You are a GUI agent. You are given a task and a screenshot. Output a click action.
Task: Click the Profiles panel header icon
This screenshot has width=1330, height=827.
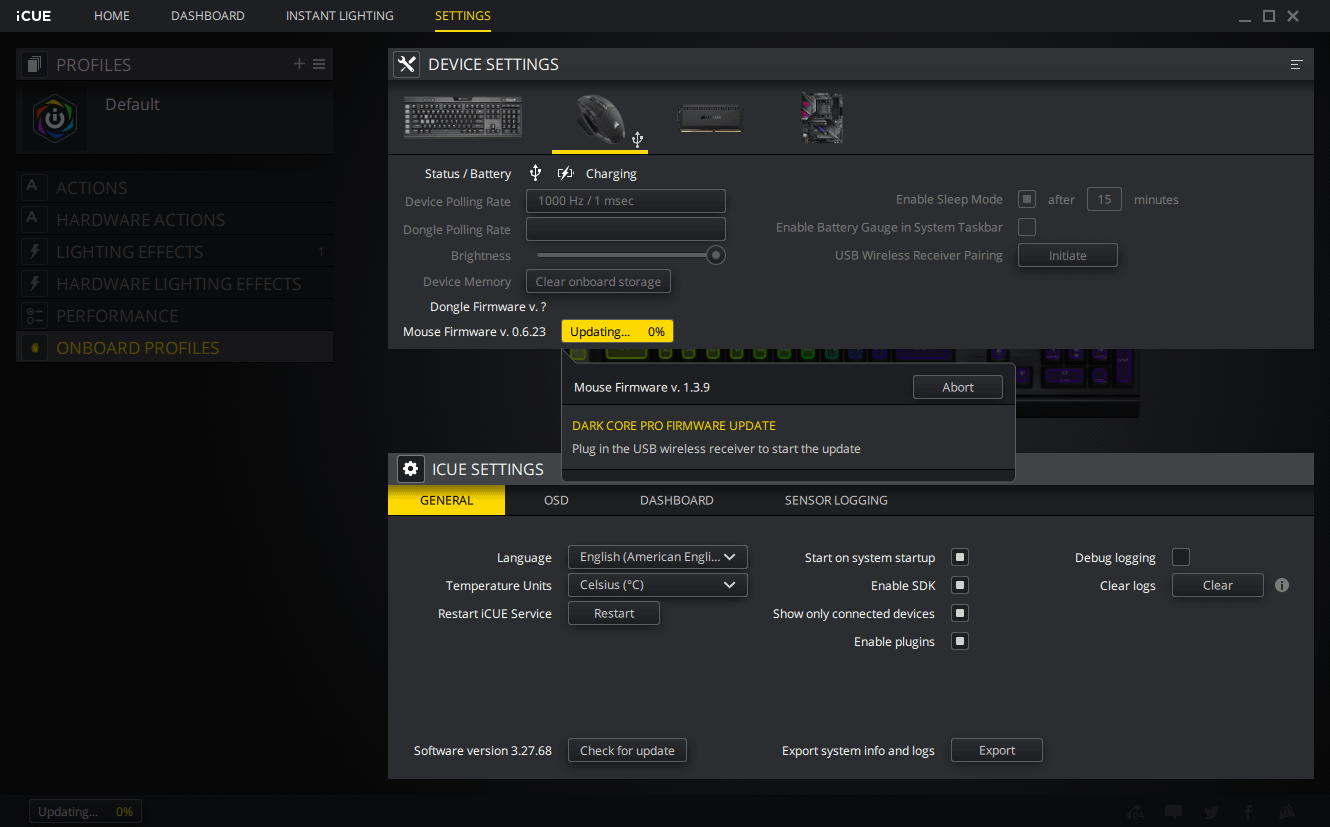(35, 65)
